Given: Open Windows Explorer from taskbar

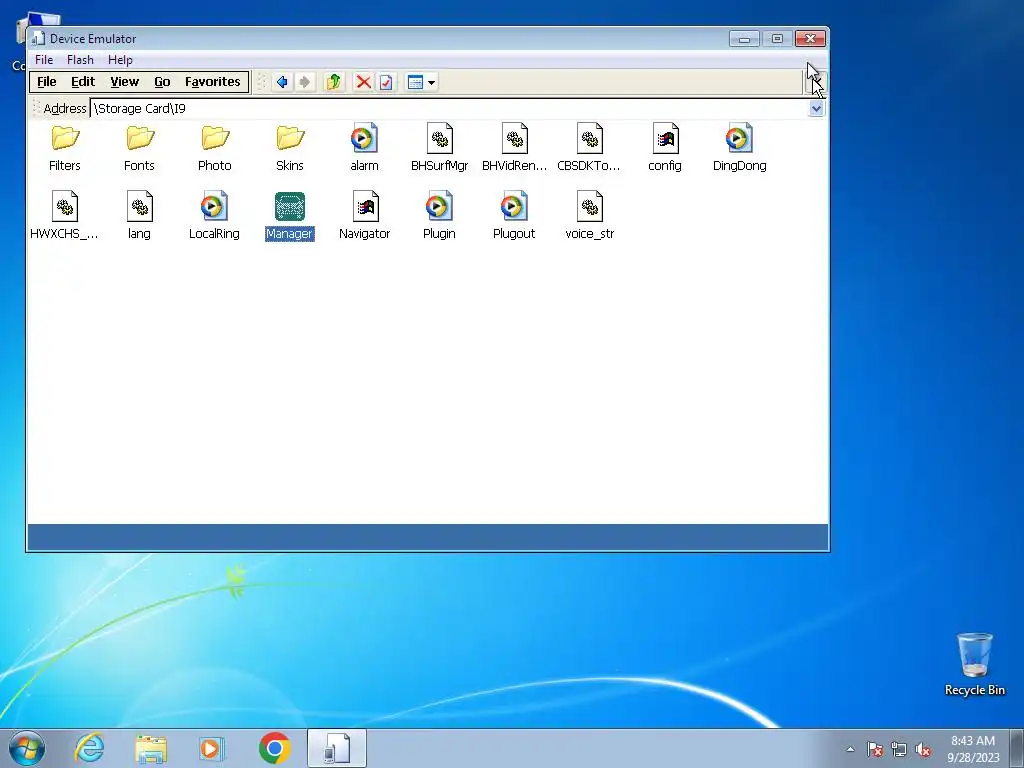Looking at the screenshot, I should click(x=151, y=748).
